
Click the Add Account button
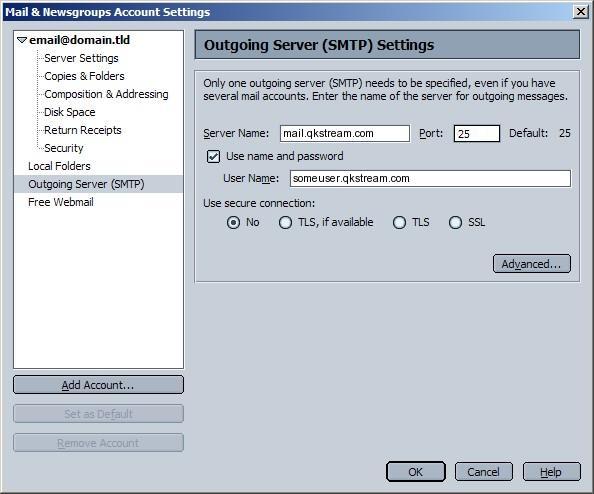tap(98, 385)
